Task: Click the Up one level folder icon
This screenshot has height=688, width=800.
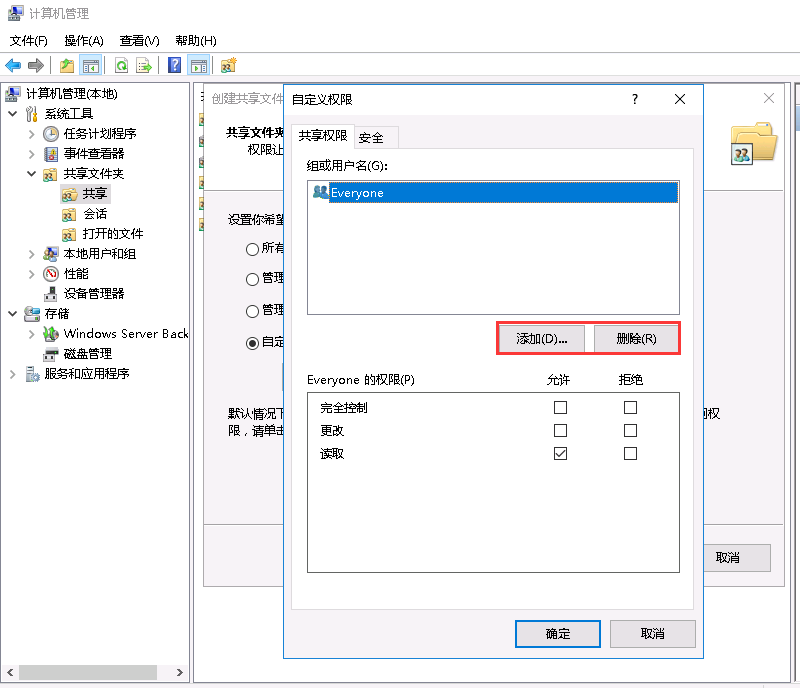Action: point(67,66)
